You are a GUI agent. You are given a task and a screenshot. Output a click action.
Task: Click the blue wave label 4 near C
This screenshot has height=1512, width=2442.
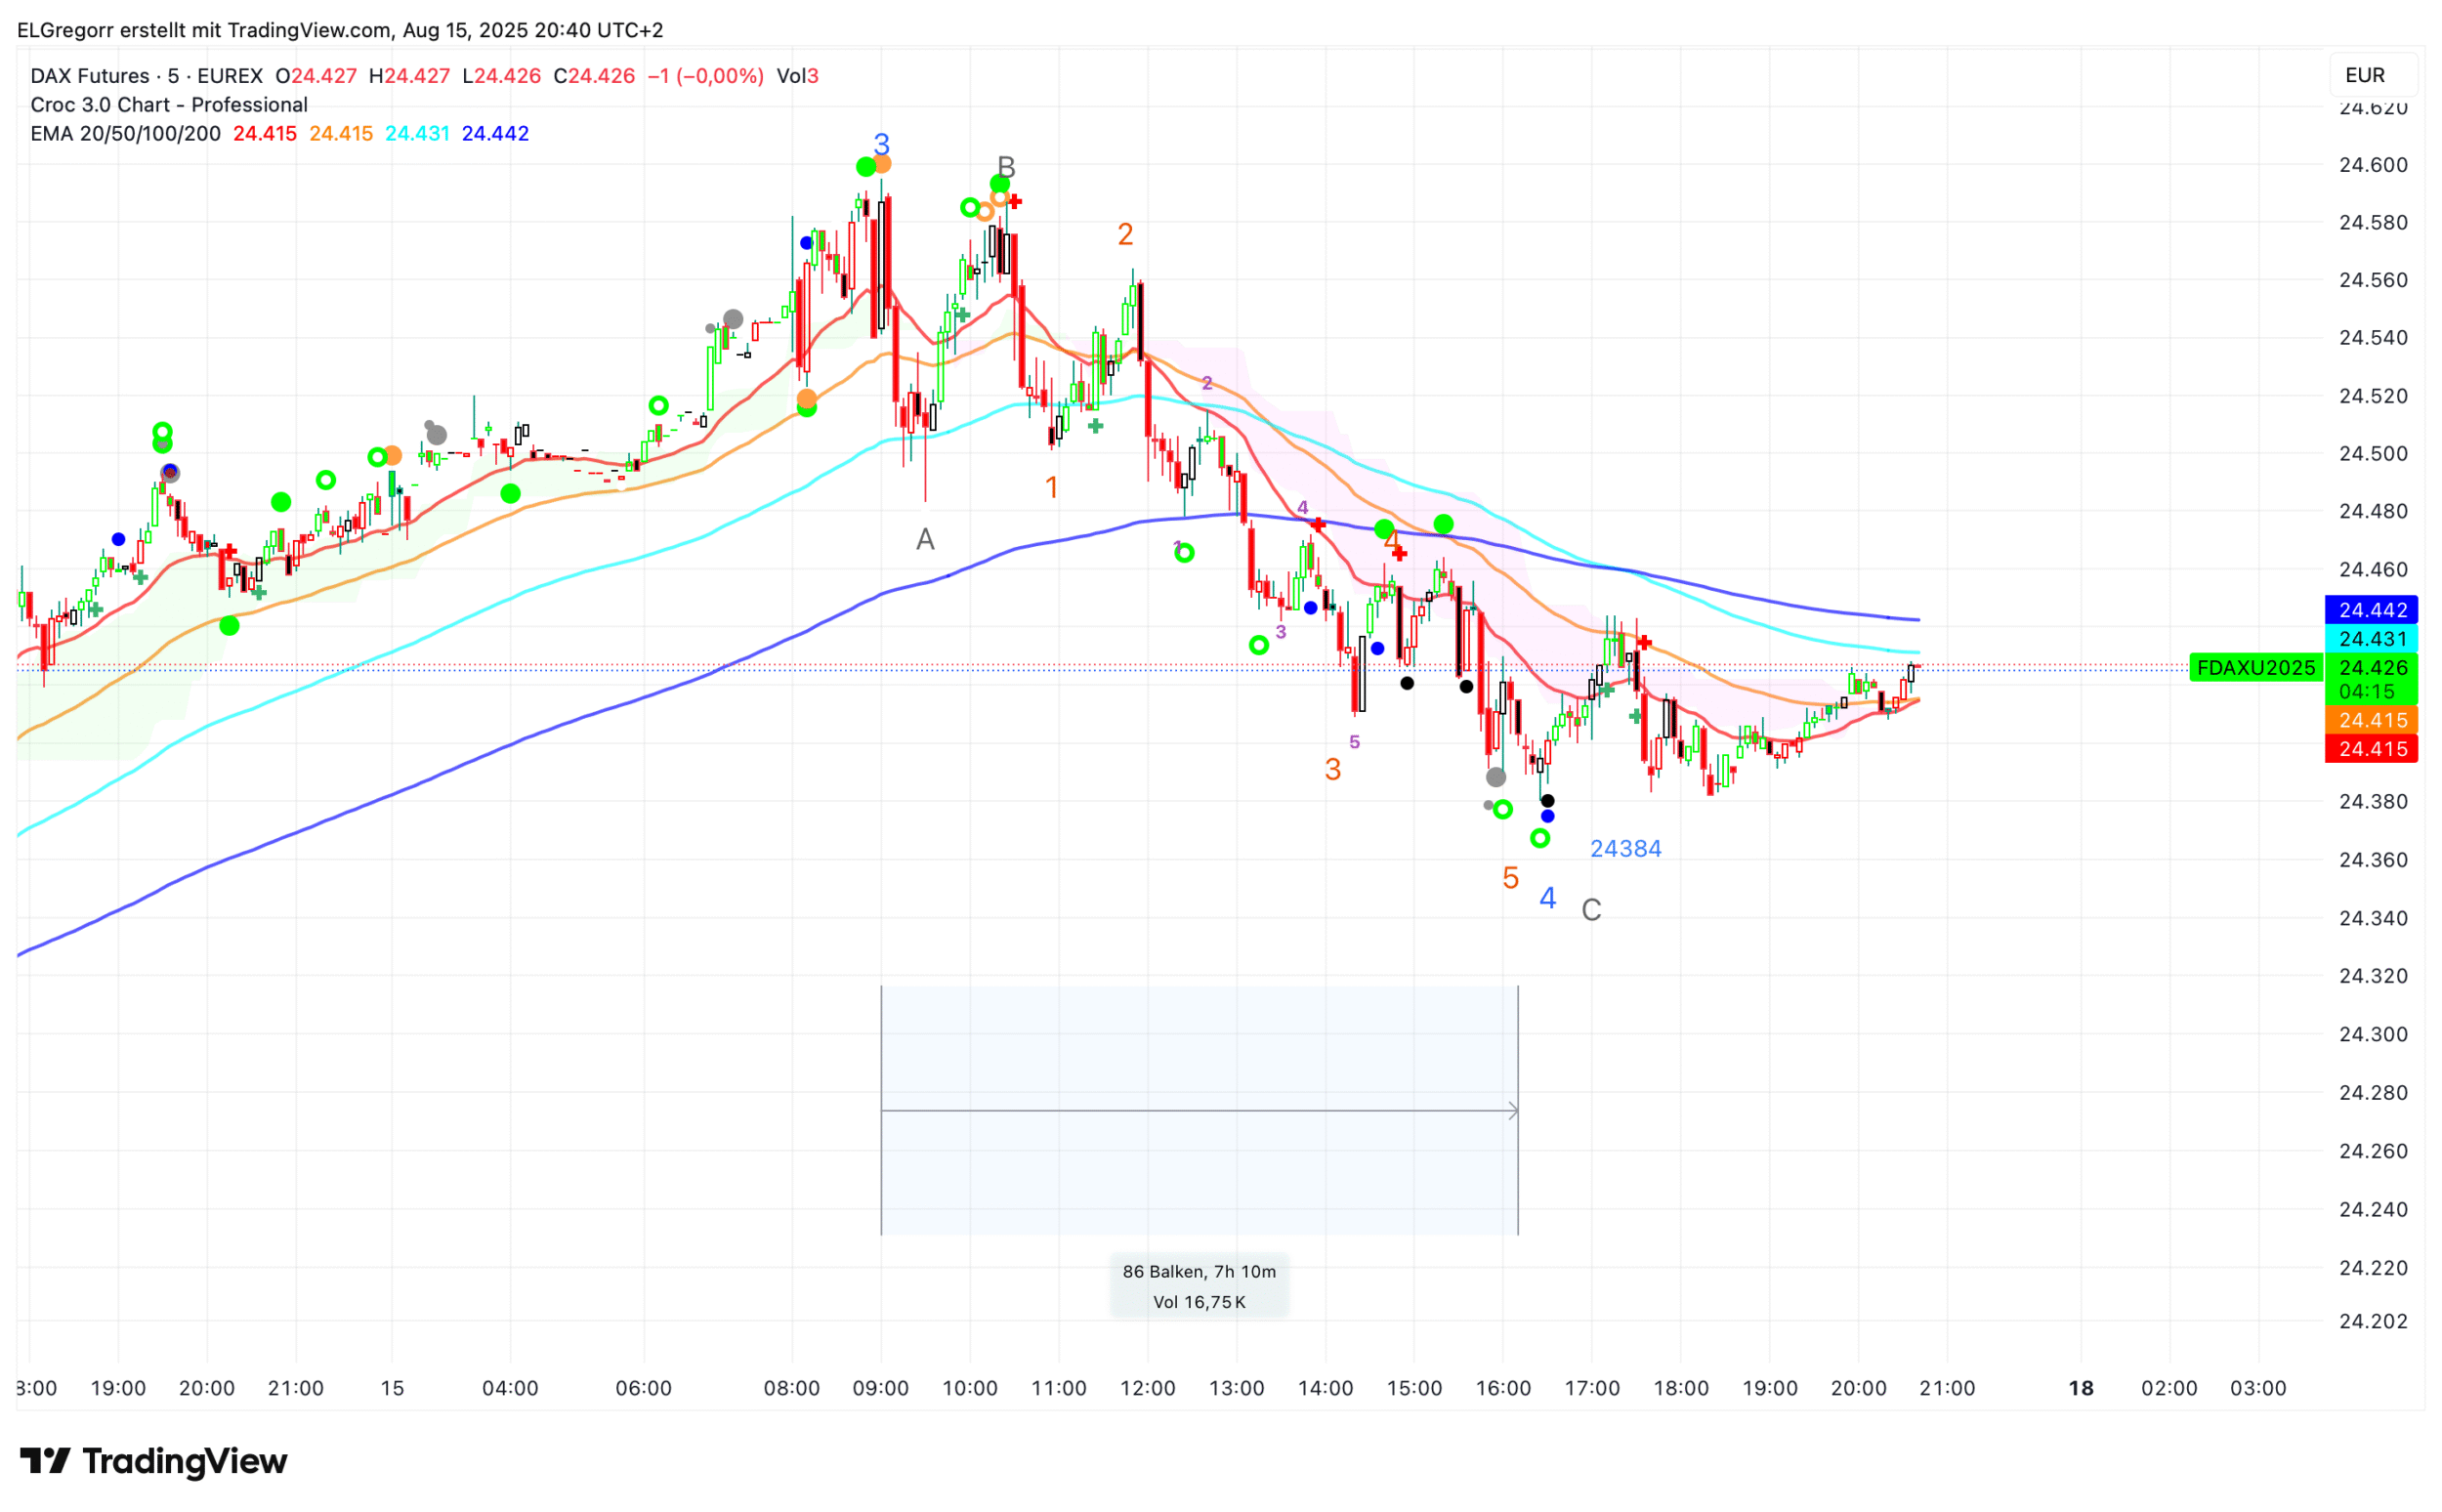pos(1547,898)
